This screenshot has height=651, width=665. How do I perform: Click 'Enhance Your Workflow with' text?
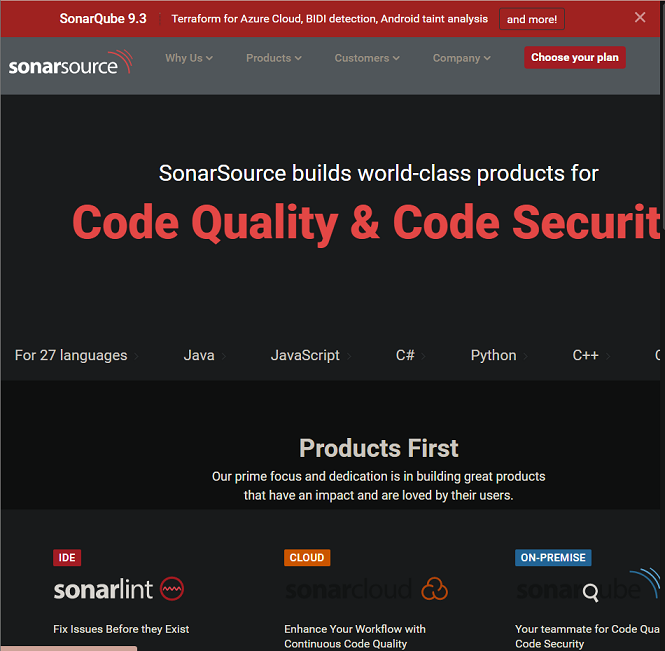[355, 629]
